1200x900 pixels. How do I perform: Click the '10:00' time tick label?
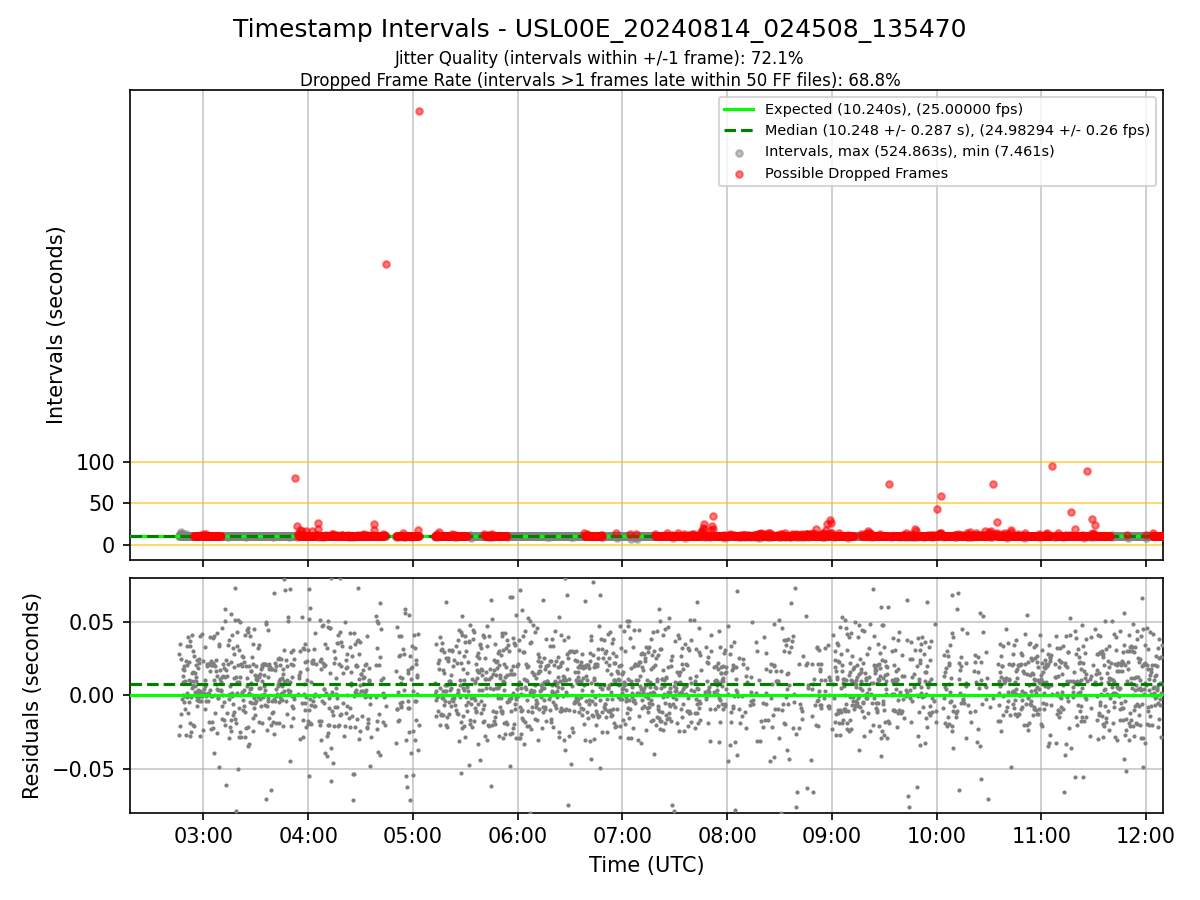click(937, 834)
